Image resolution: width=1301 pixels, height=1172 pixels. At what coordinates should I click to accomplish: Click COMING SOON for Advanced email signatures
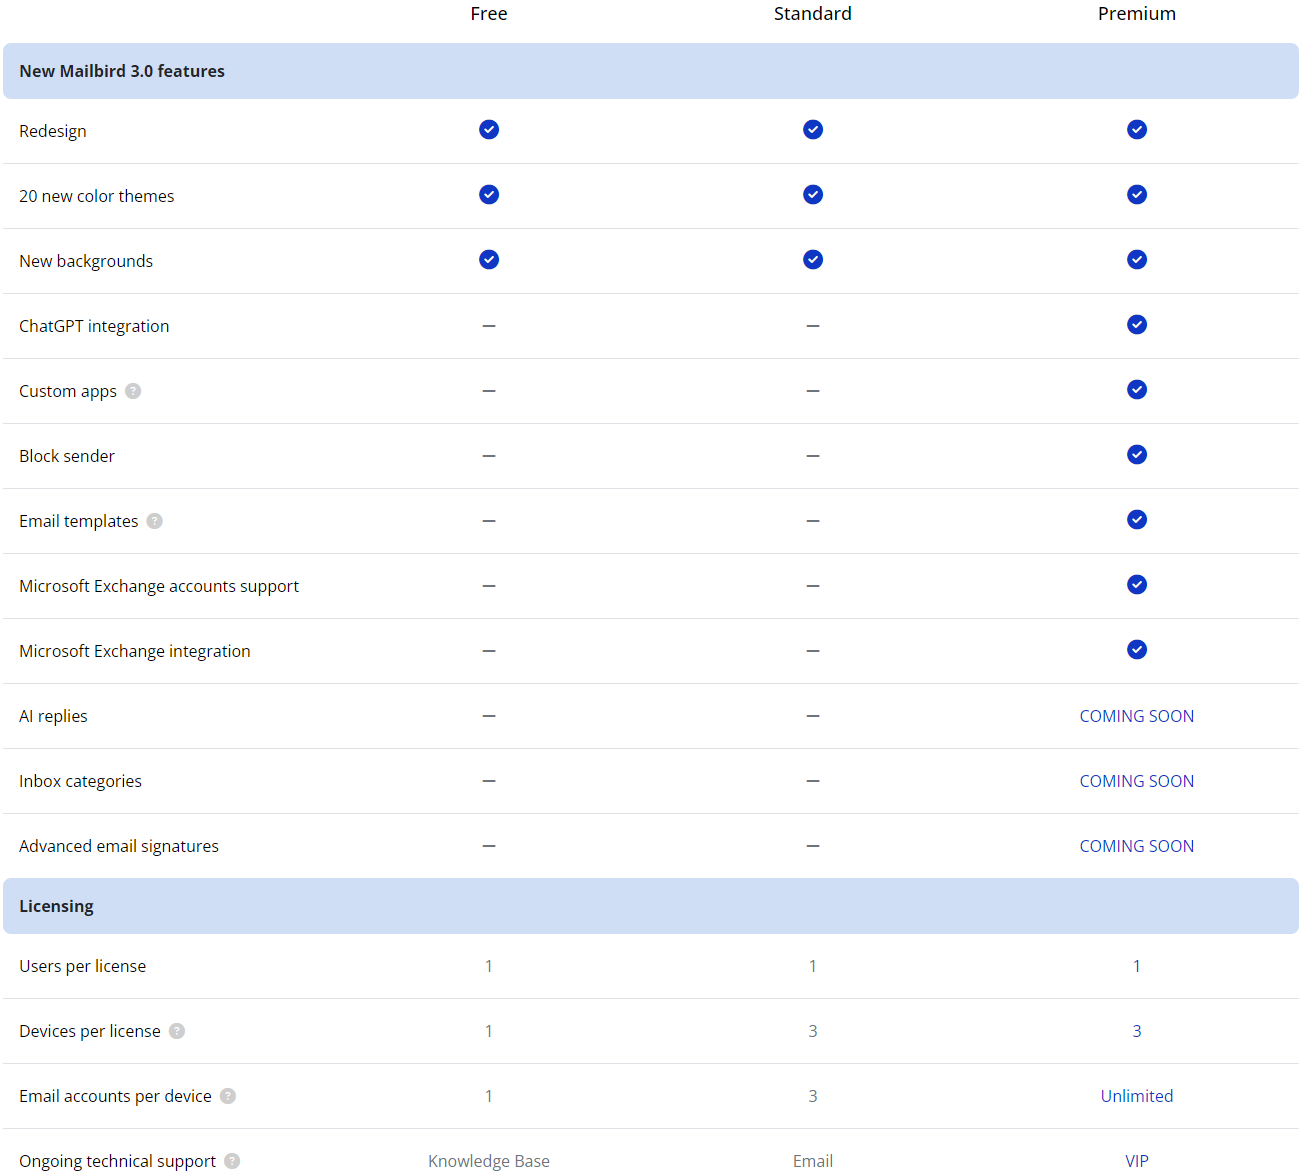1137,846
